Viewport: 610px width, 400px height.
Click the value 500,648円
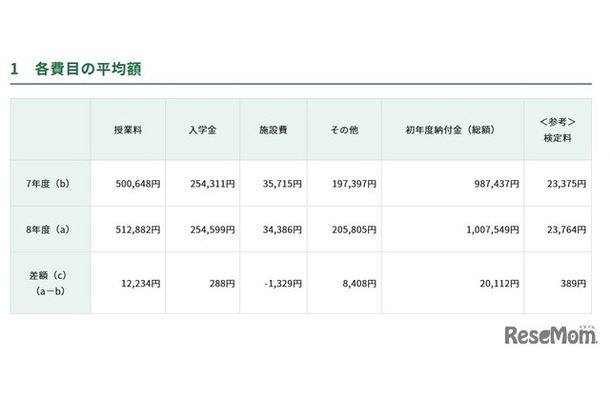point(138,184)
